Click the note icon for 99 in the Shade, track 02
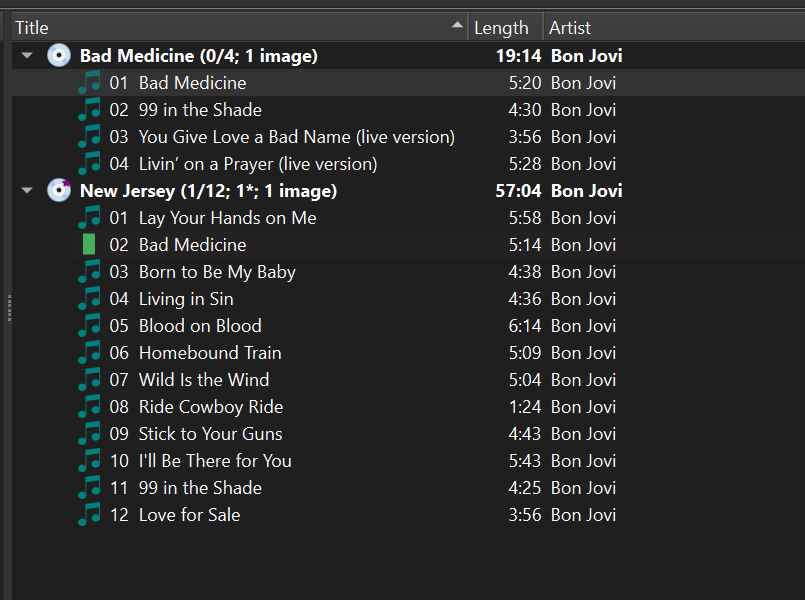This screenshot has height=600, width=805. click(x=89, y=110)
